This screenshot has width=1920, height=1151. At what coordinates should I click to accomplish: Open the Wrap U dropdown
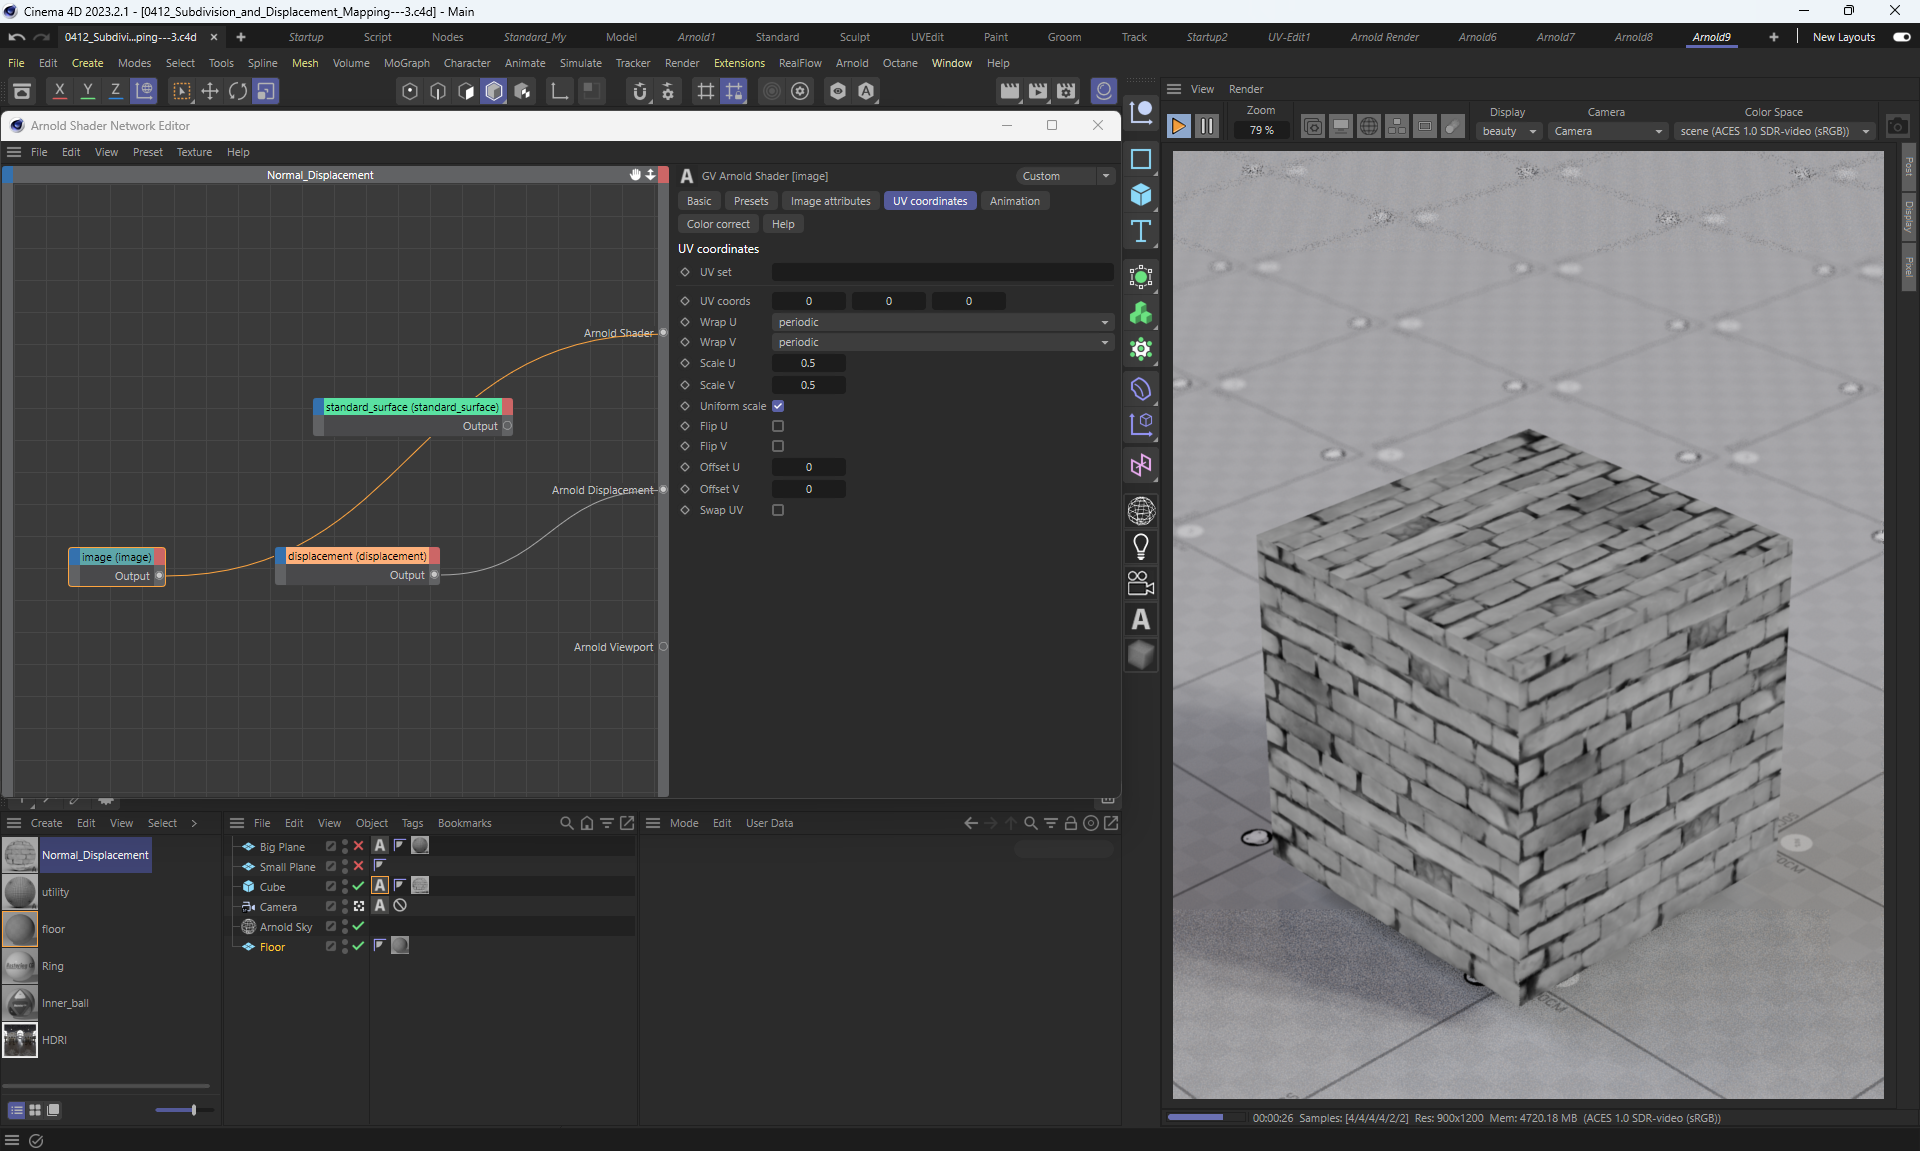click(x=943, y=322)
